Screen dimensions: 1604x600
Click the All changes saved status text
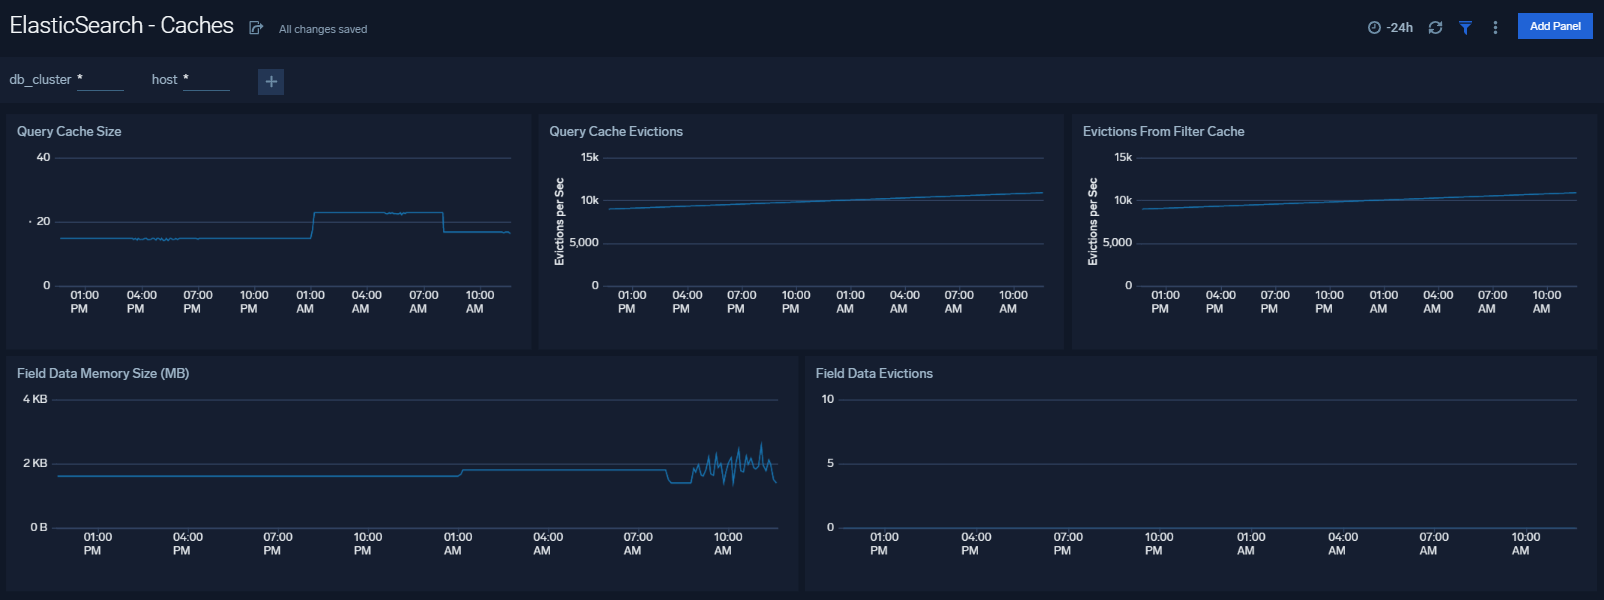322,29
